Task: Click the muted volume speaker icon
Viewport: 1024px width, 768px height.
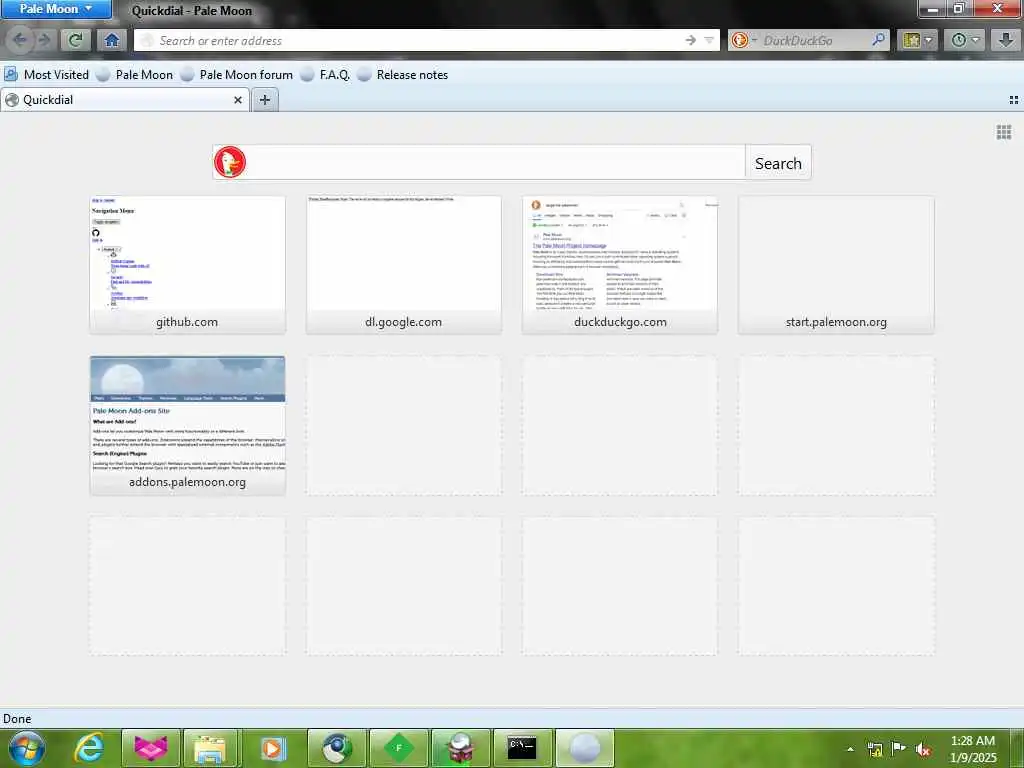Action: click(x=923, y=750)
